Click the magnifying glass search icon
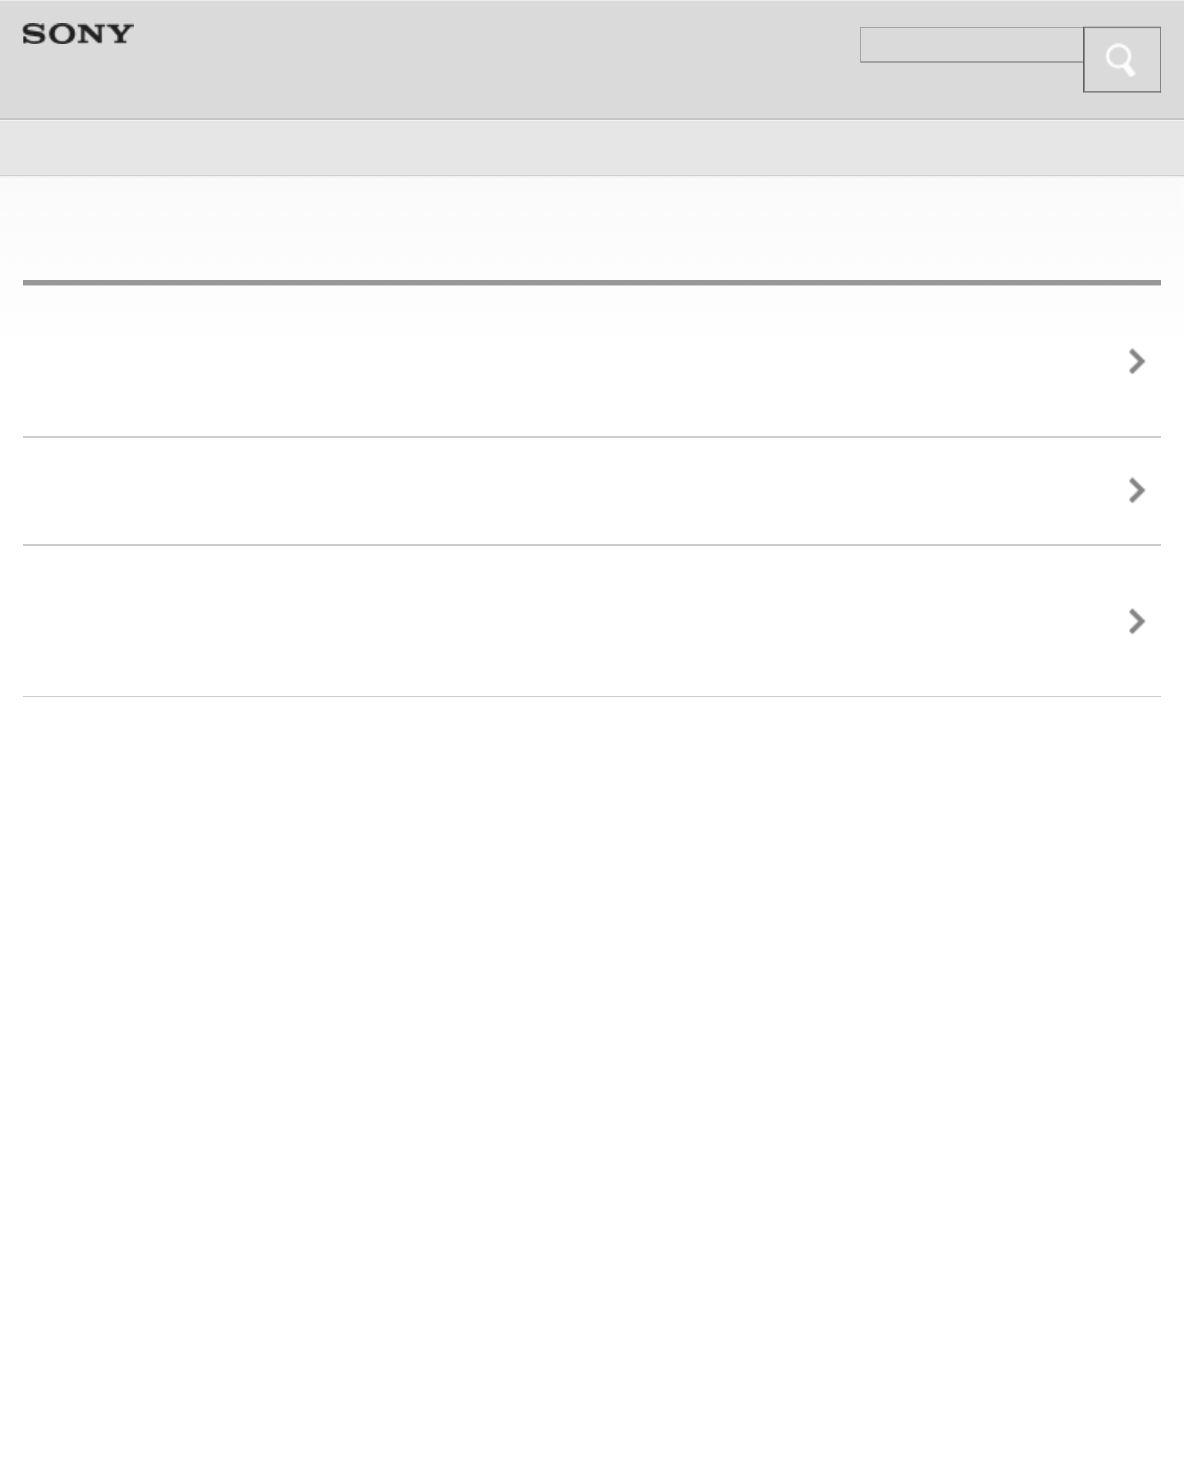The height and width of the screenshot is (1459, 1184). point(1121,60)
